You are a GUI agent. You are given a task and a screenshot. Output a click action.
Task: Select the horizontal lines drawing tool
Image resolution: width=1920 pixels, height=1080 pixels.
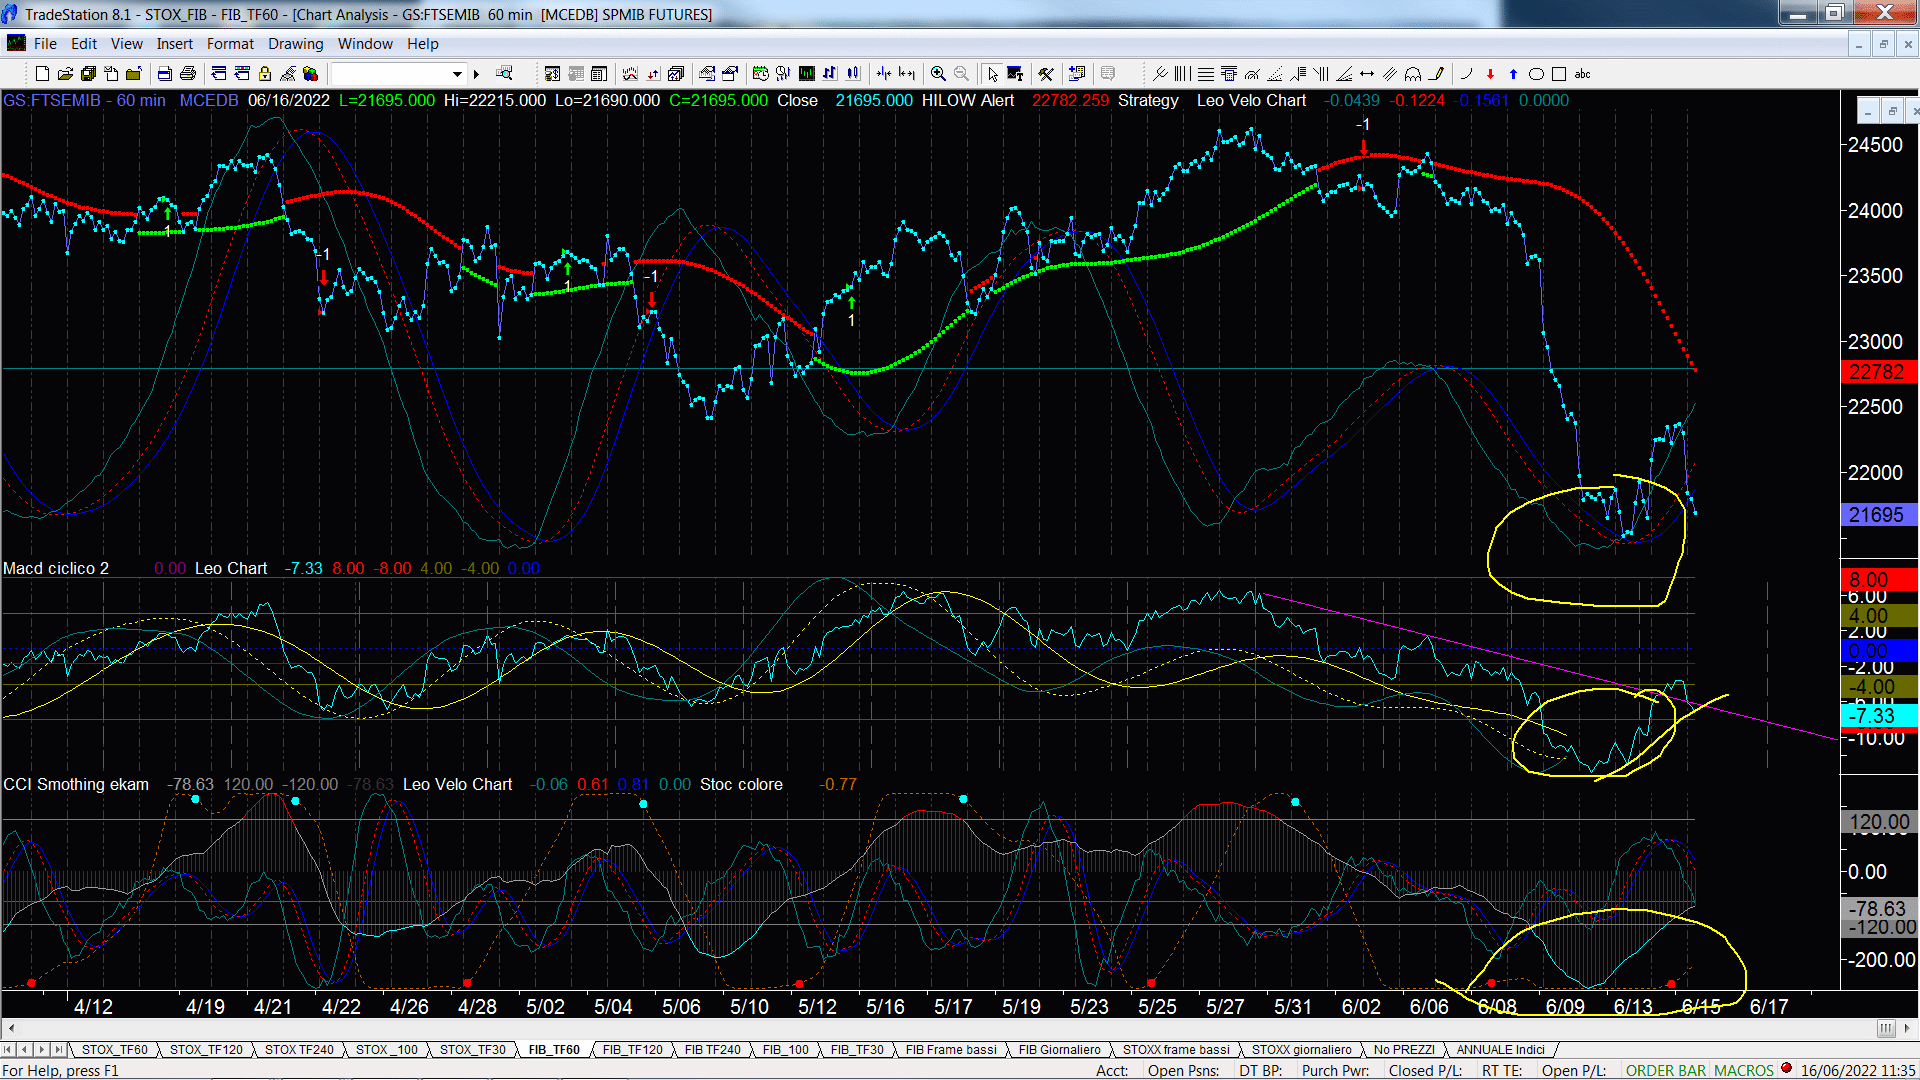(x=1206, y=74)
